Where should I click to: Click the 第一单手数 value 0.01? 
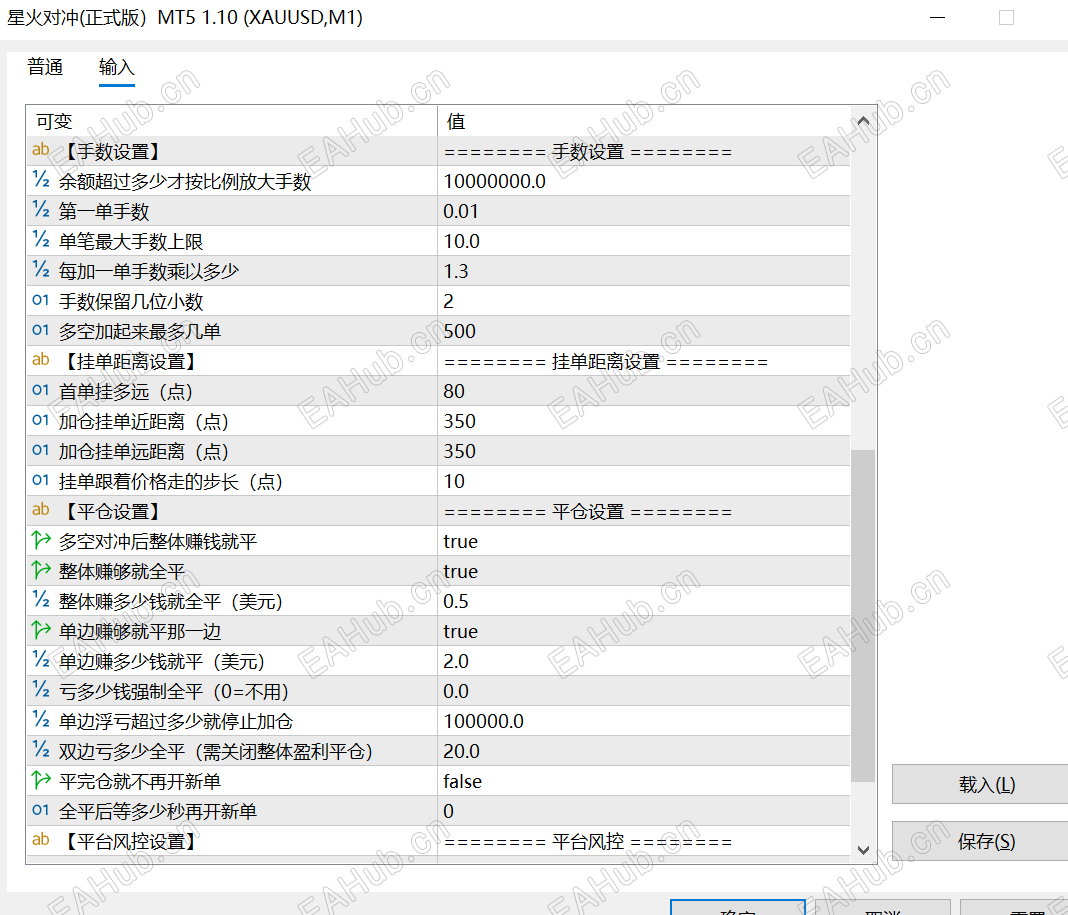click(x=461, y=211)
